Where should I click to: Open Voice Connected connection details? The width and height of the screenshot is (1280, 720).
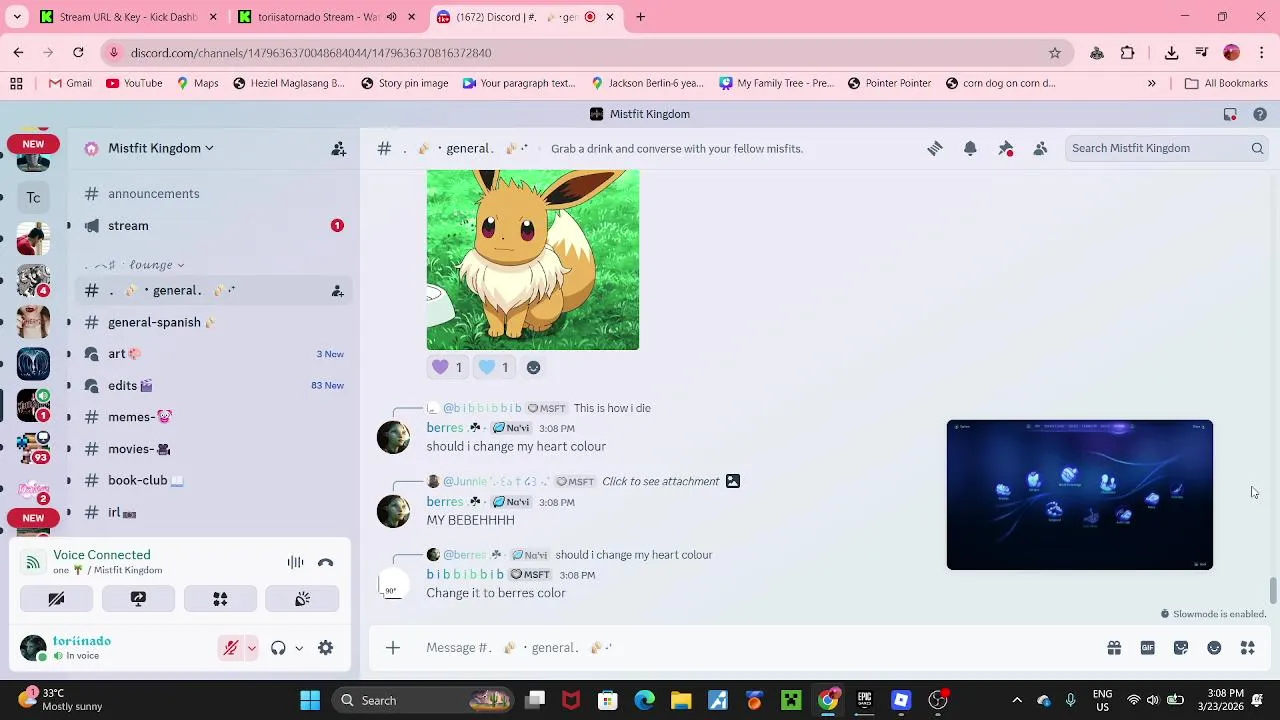click(x=102, y=555)
